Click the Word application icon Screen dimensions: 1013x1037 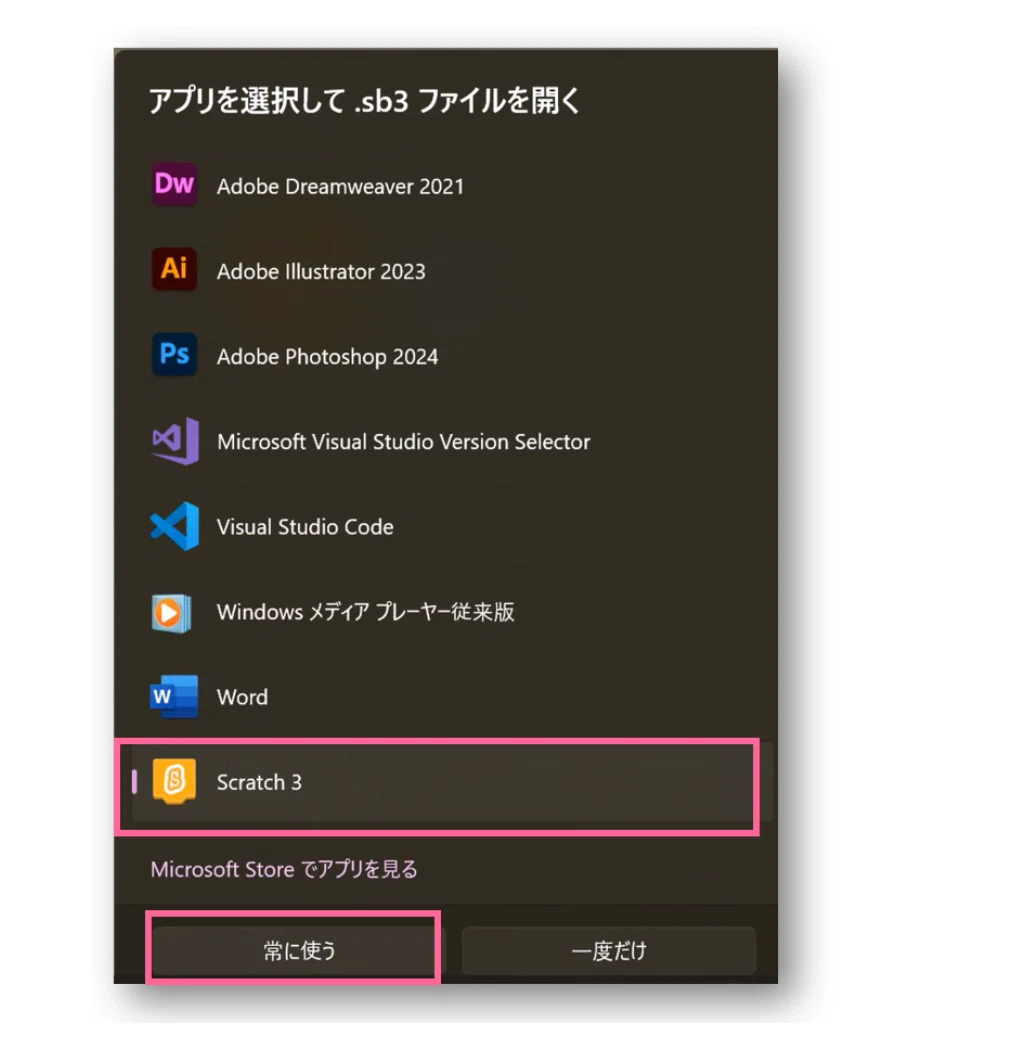(174, 696)
